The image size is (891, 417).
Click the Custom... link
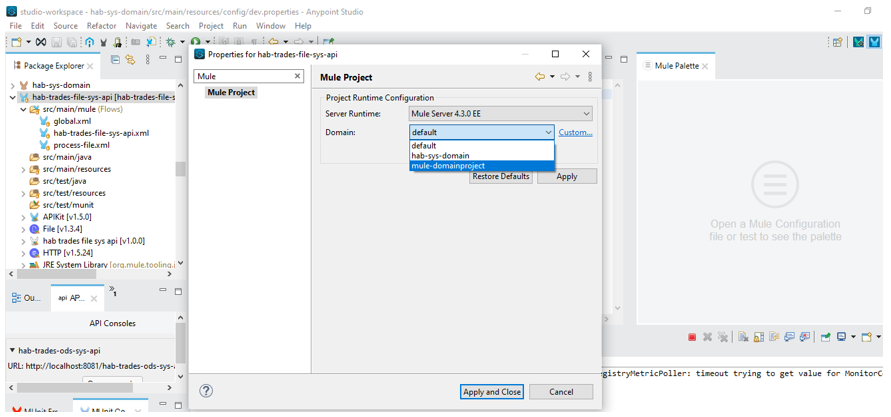576,132
